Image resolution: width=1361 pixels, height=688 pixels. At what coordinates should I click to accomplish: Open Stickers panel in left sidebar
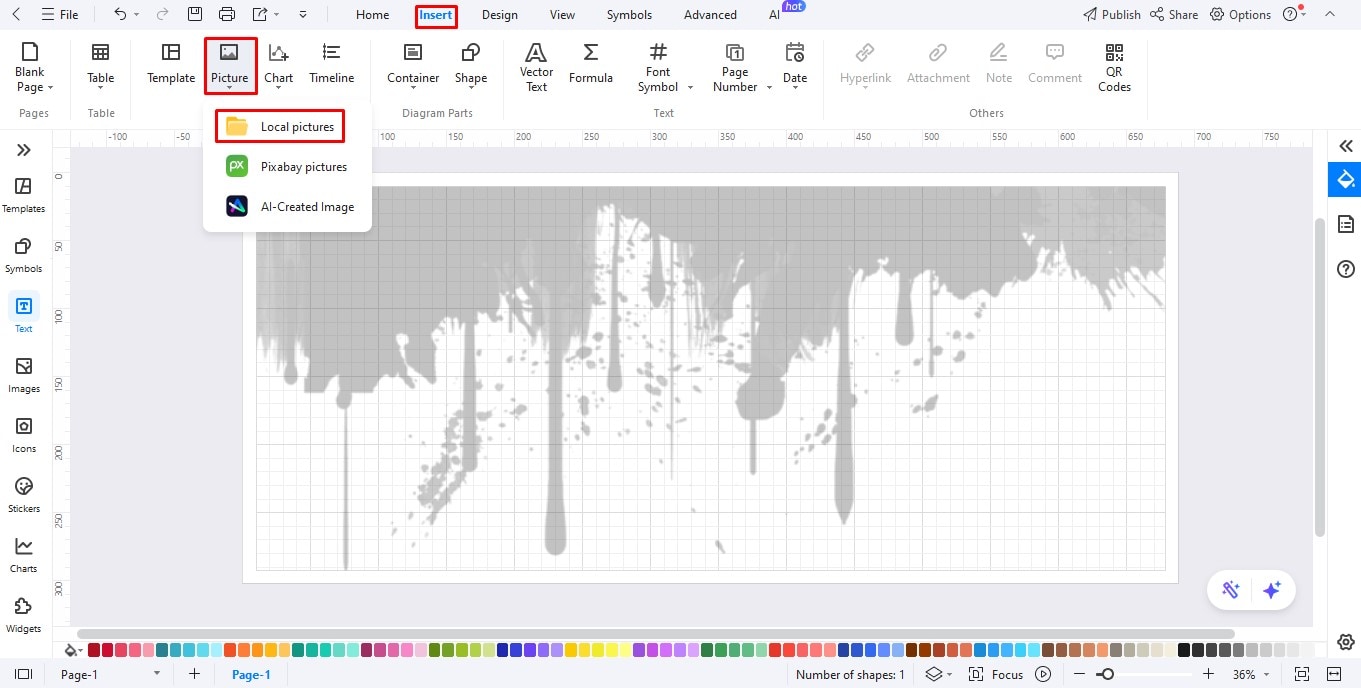24,495
